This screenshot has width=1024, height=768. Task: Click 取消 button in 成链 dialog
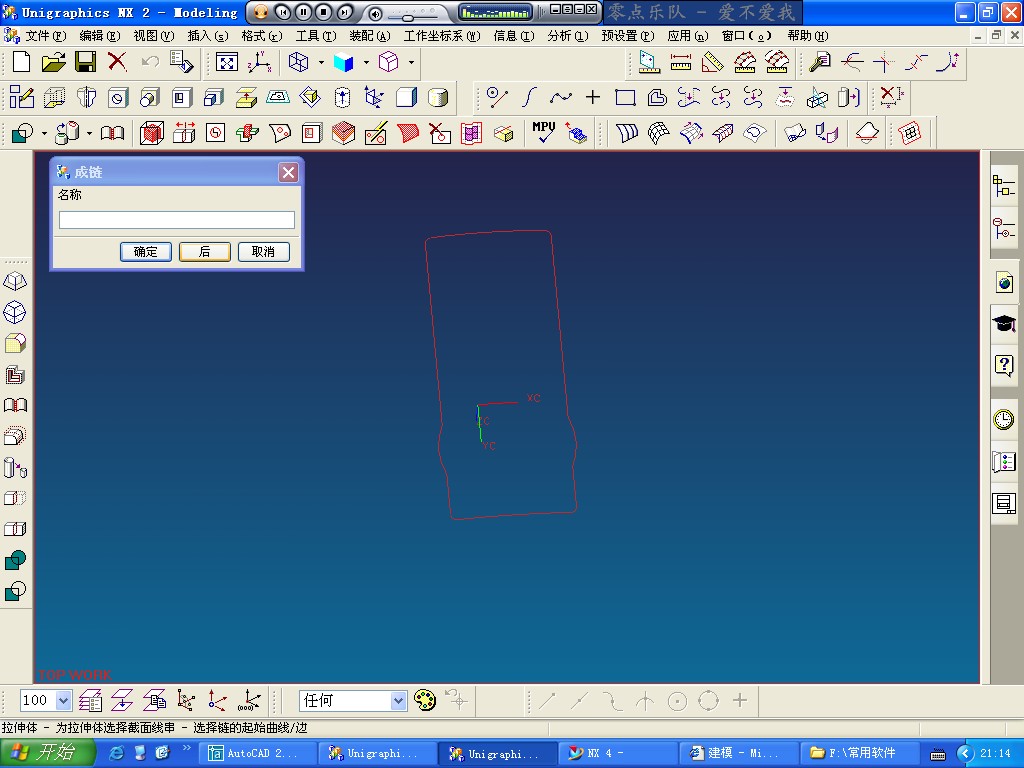tap(263, 252)
